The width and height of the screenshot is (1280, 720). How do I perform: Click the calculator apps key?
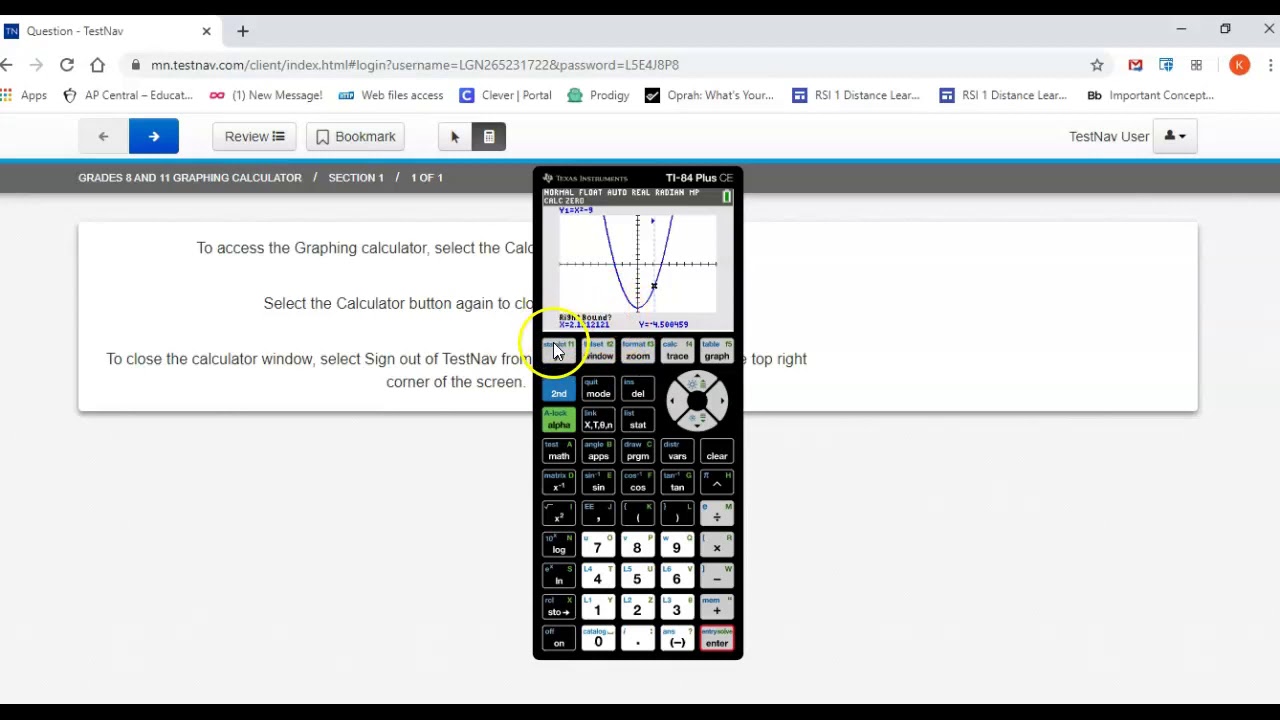(598, 451)
